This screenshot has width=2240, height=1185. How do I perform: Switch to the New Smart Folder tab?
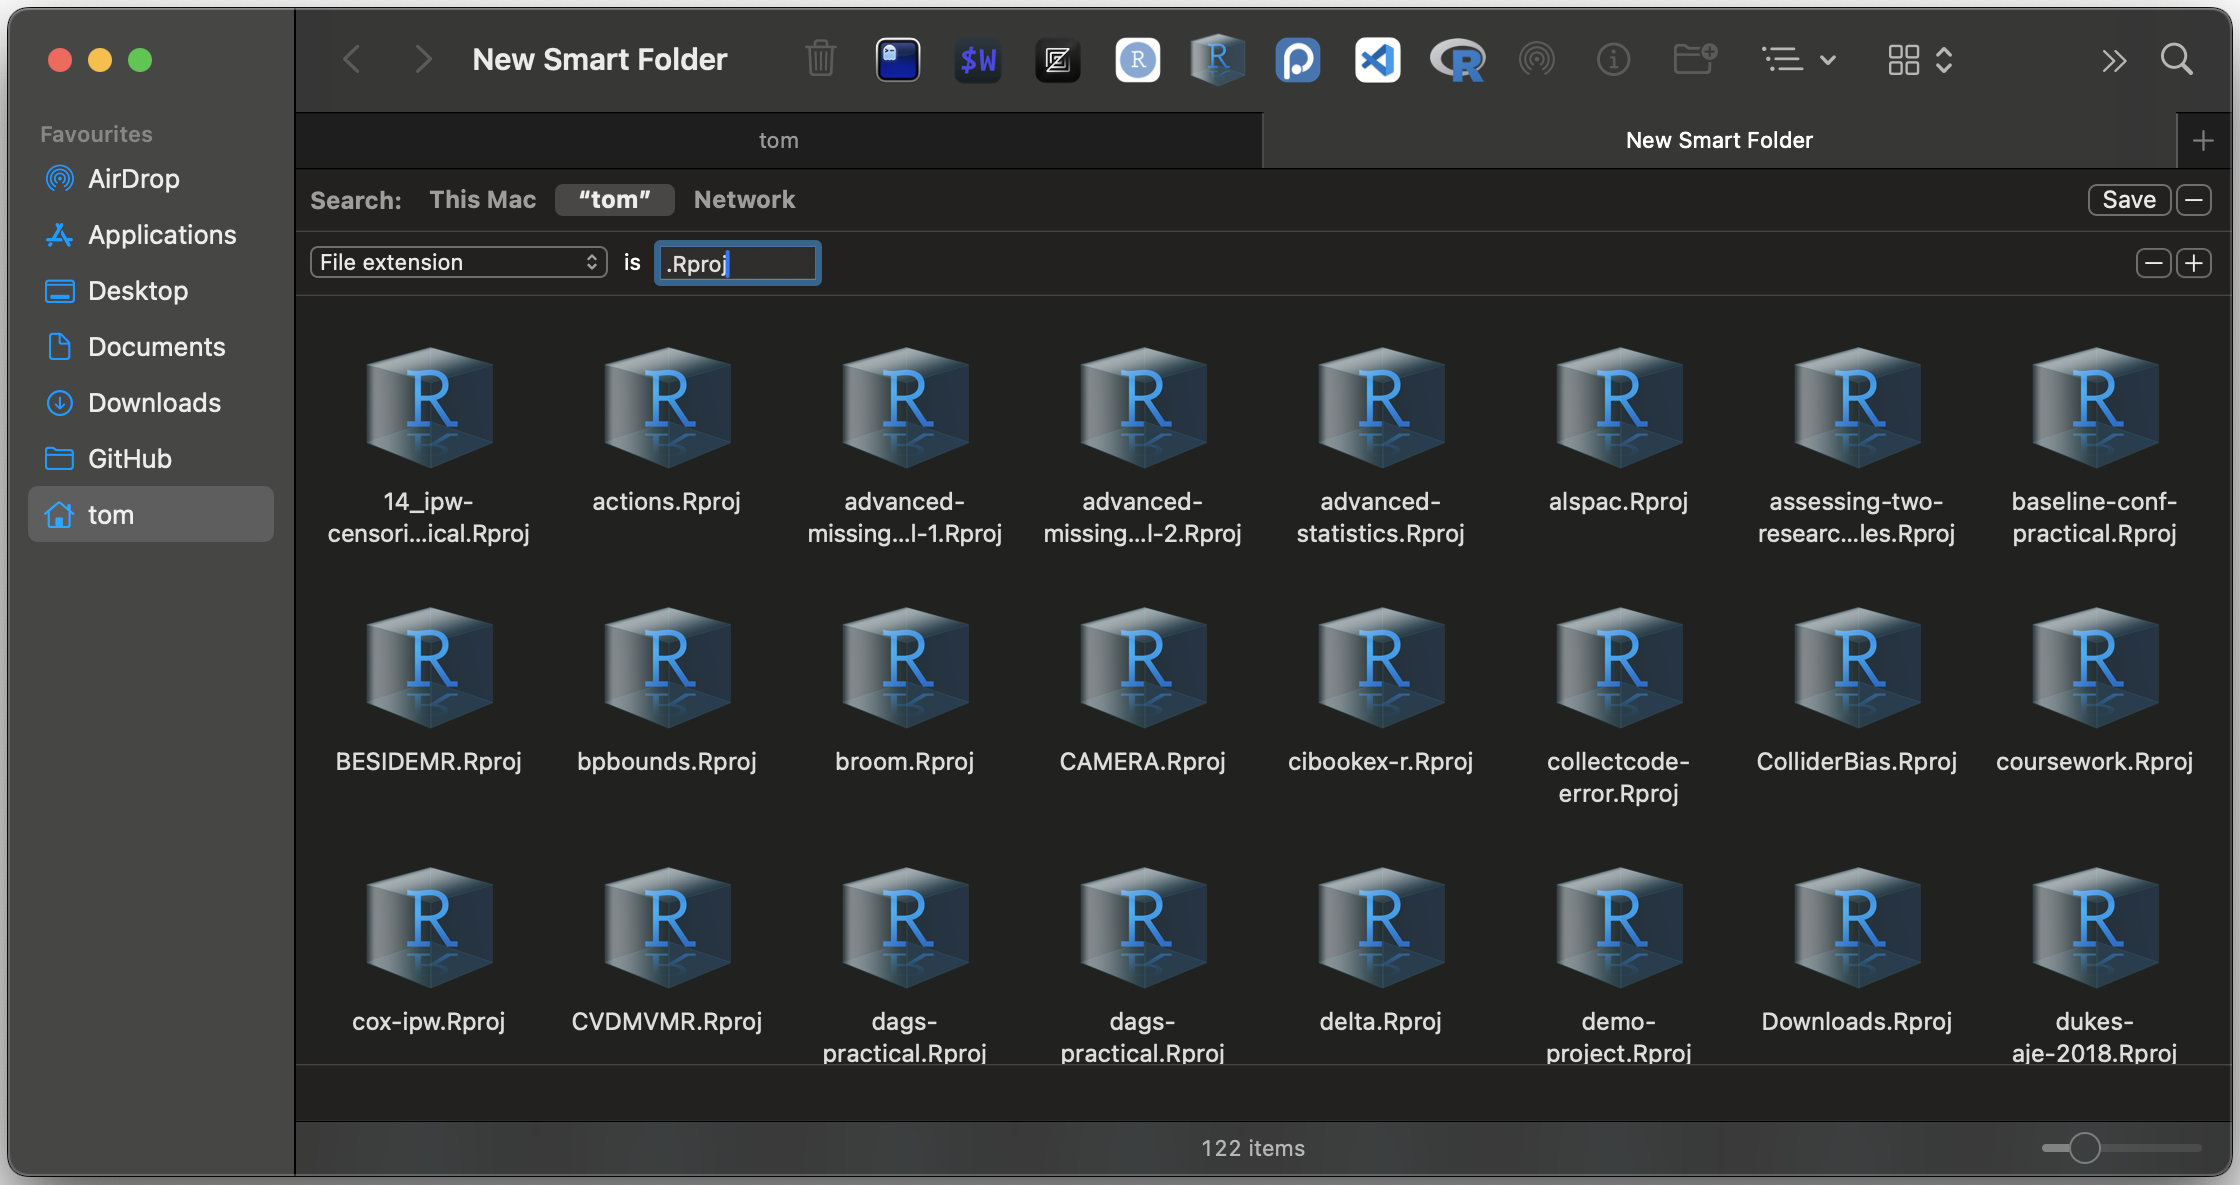pos(1719,140)
